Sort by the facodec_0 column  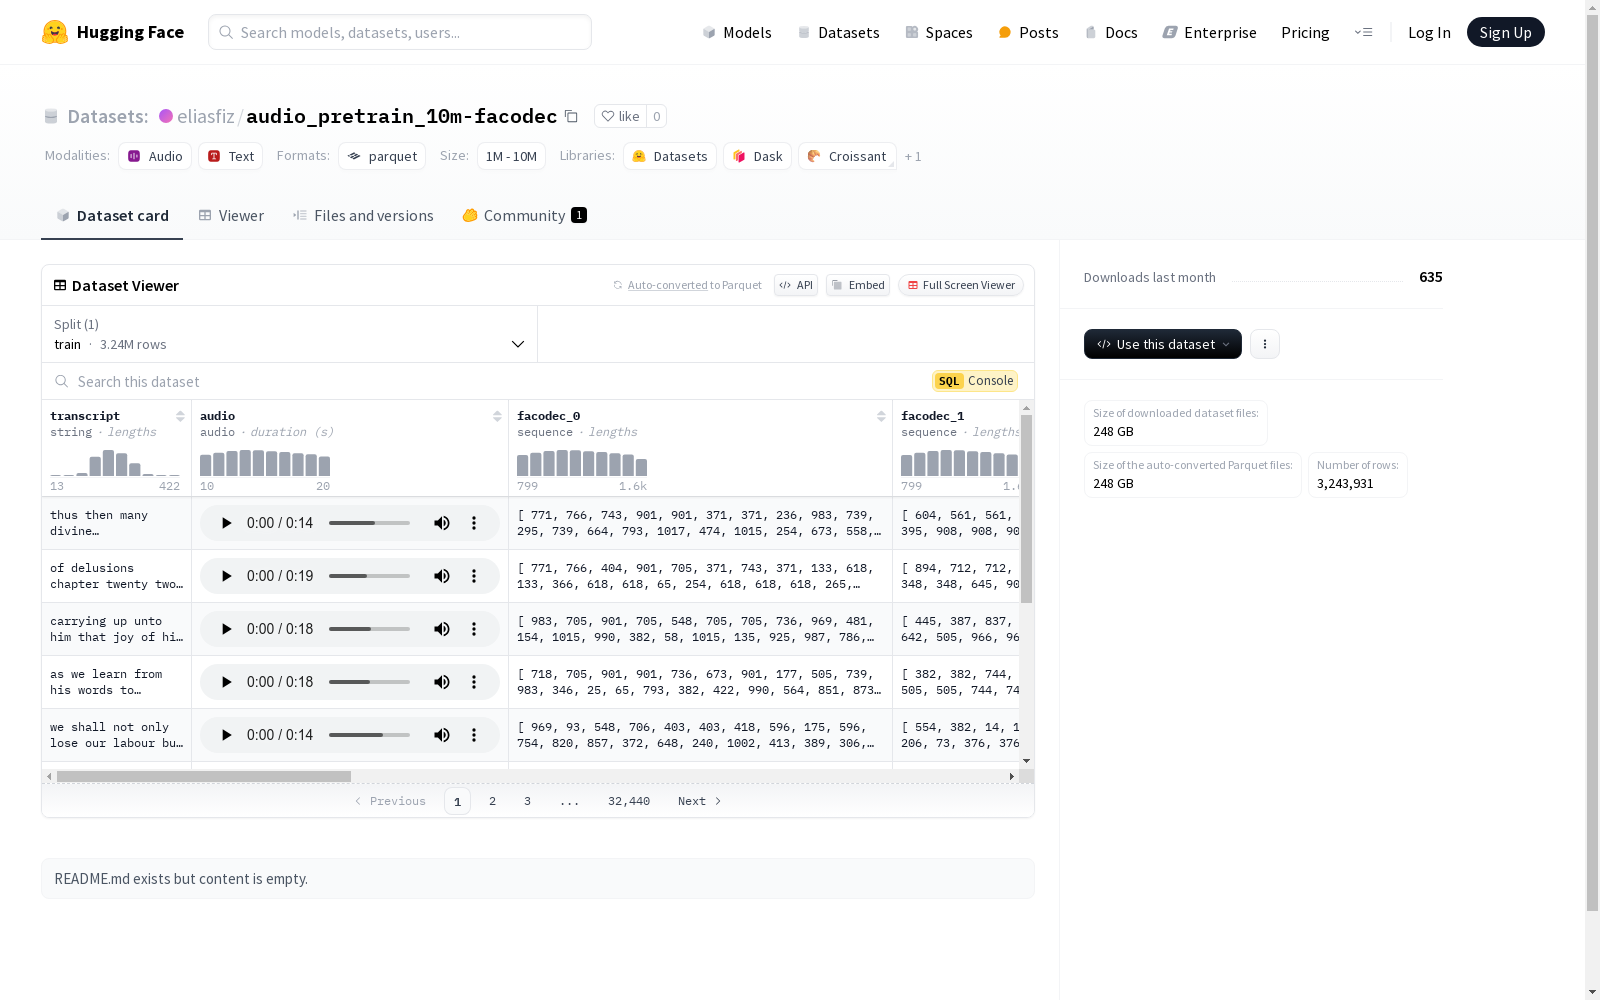pos(881,416)
